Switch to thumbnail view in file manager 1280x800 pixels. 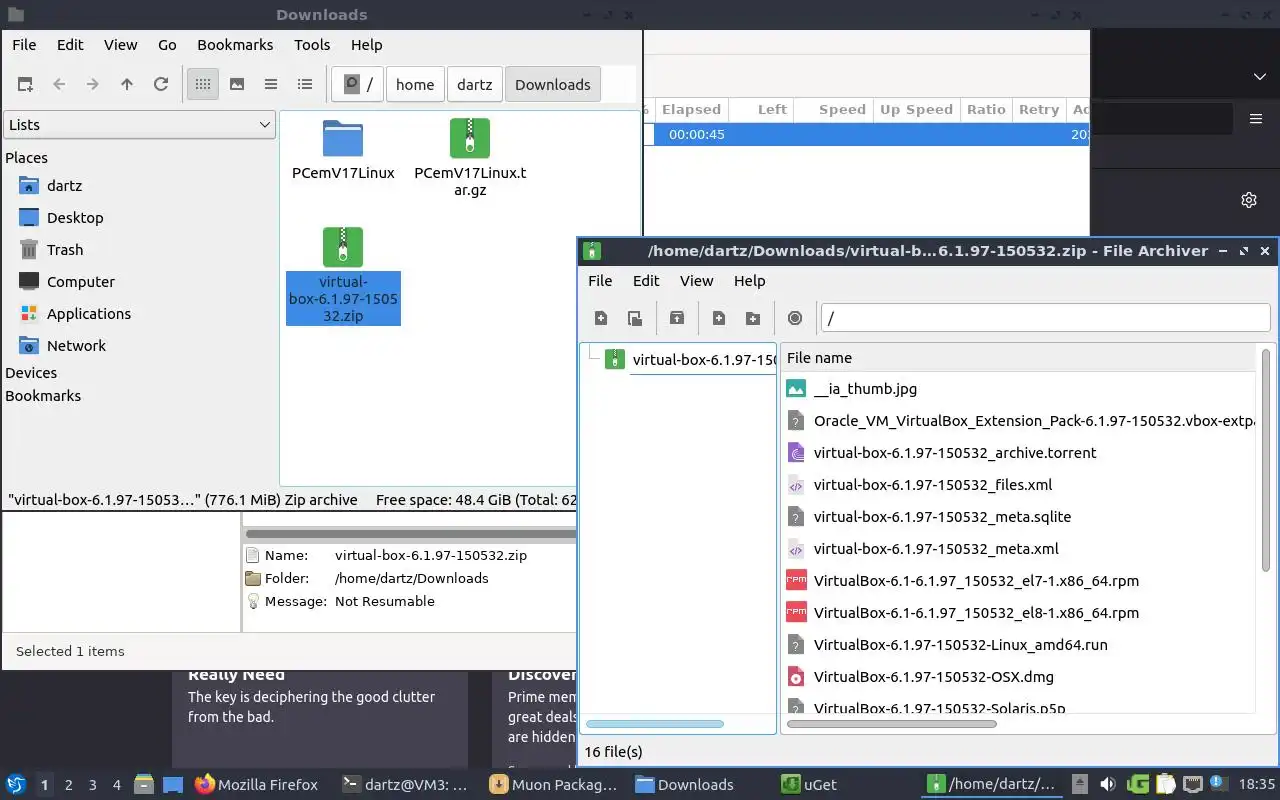(x=237, y=85)
